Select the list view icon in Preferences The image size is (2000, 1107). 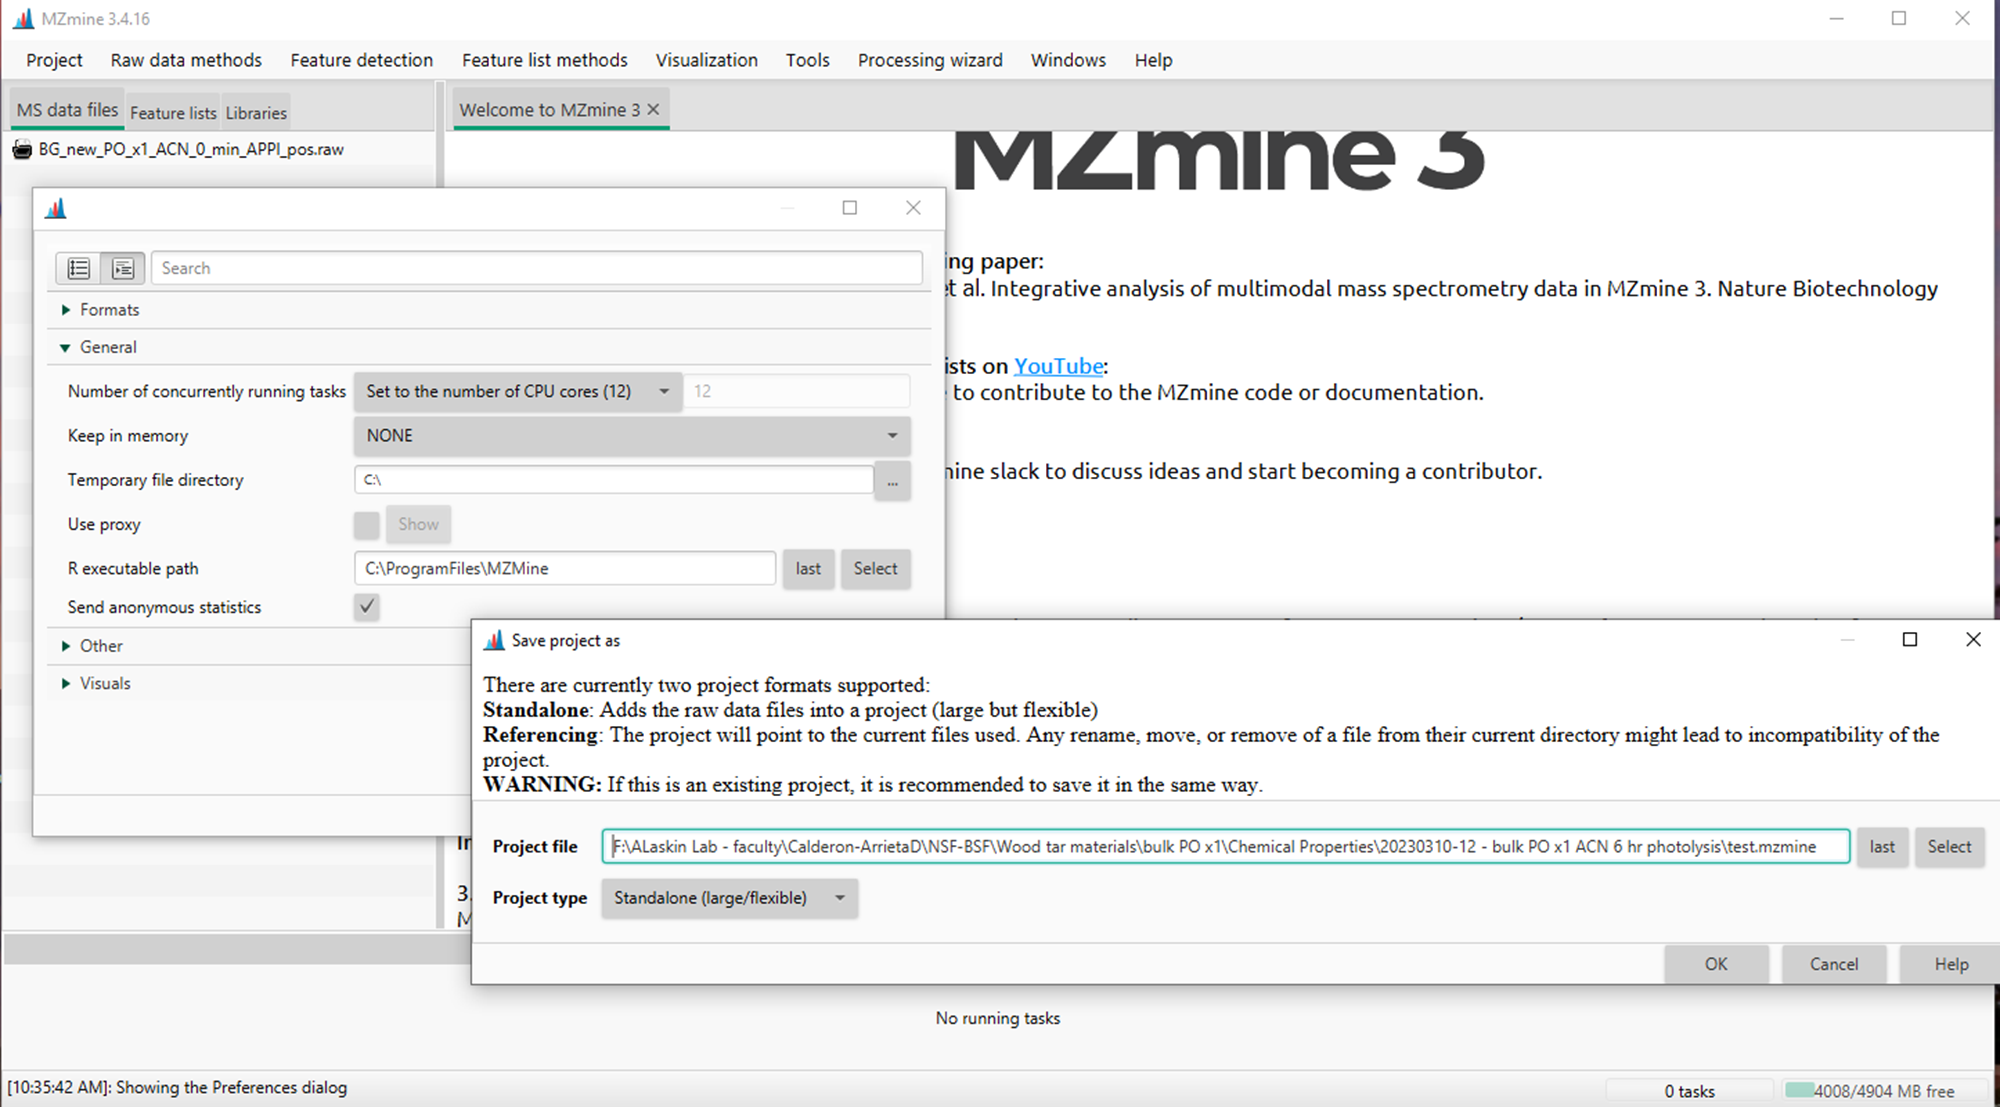(79, 268)
